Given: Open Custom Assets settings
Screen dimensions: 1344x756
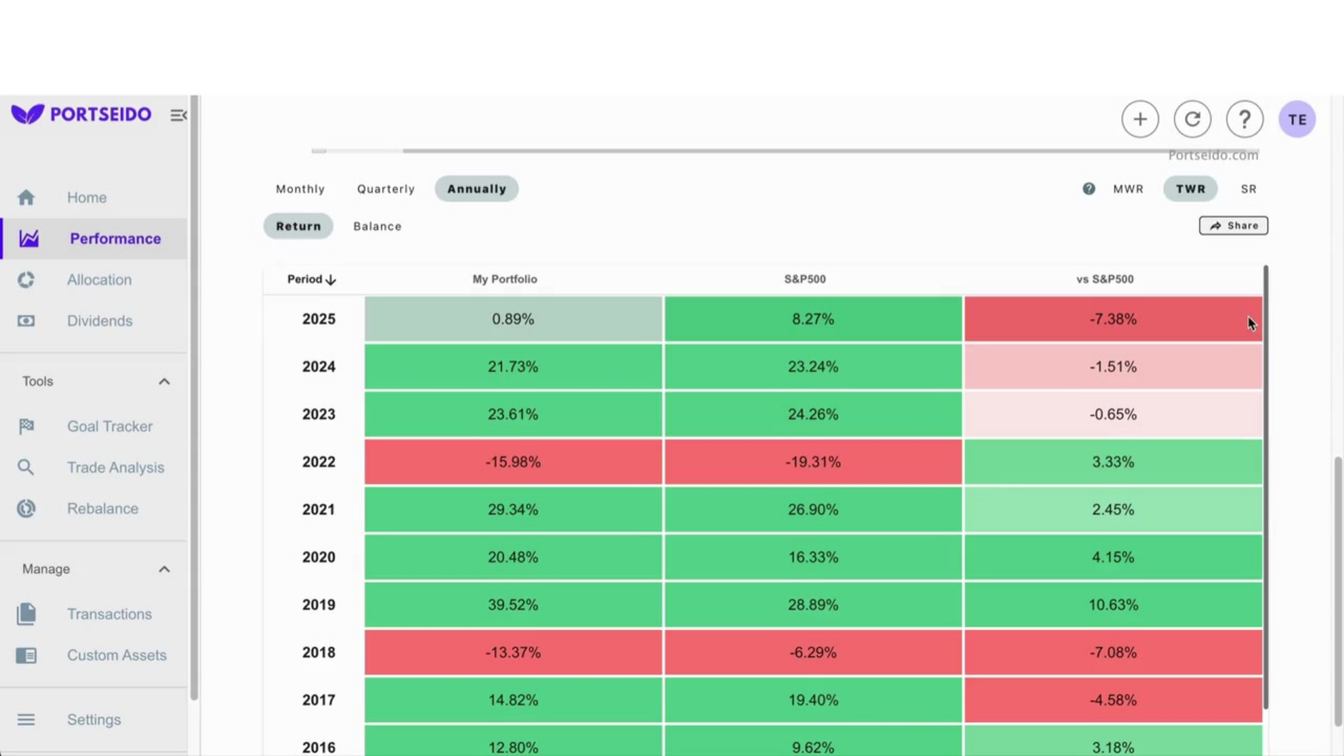Looking at the screenshot, I should [x=116, y=655].
